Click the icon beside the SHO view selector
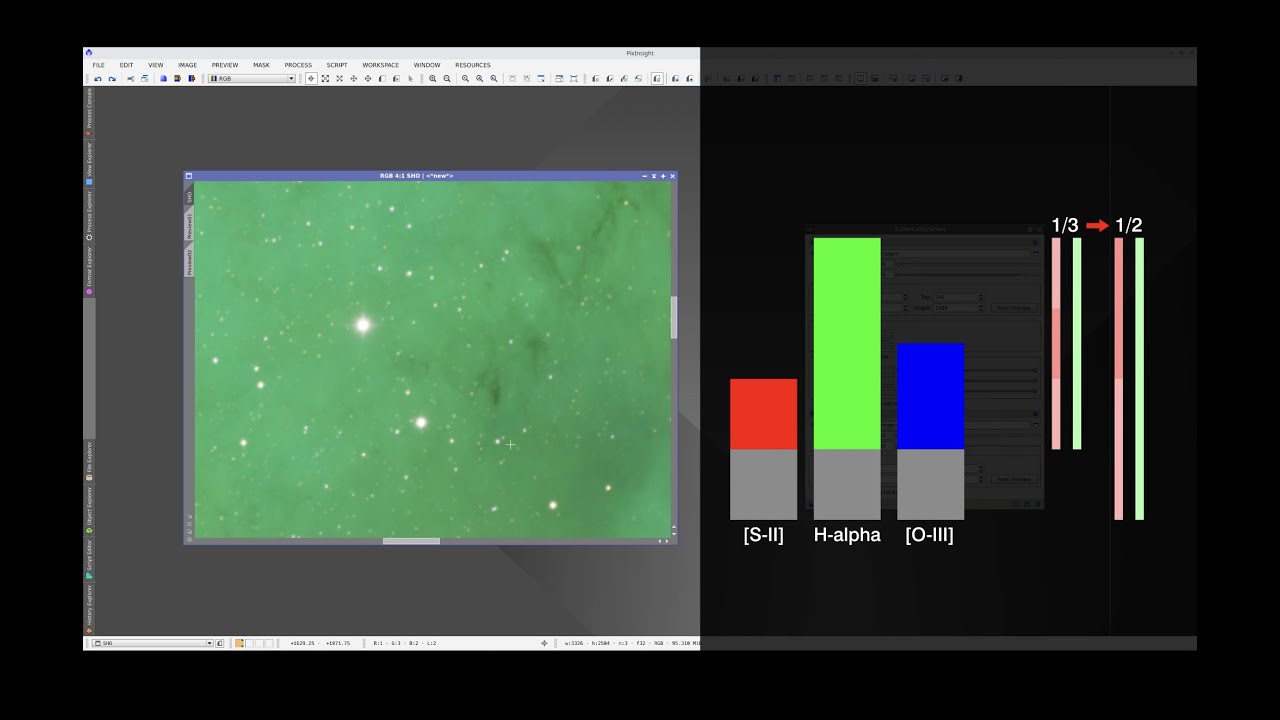This screenshot has width=1280, height=720. [x=220, y=643]
